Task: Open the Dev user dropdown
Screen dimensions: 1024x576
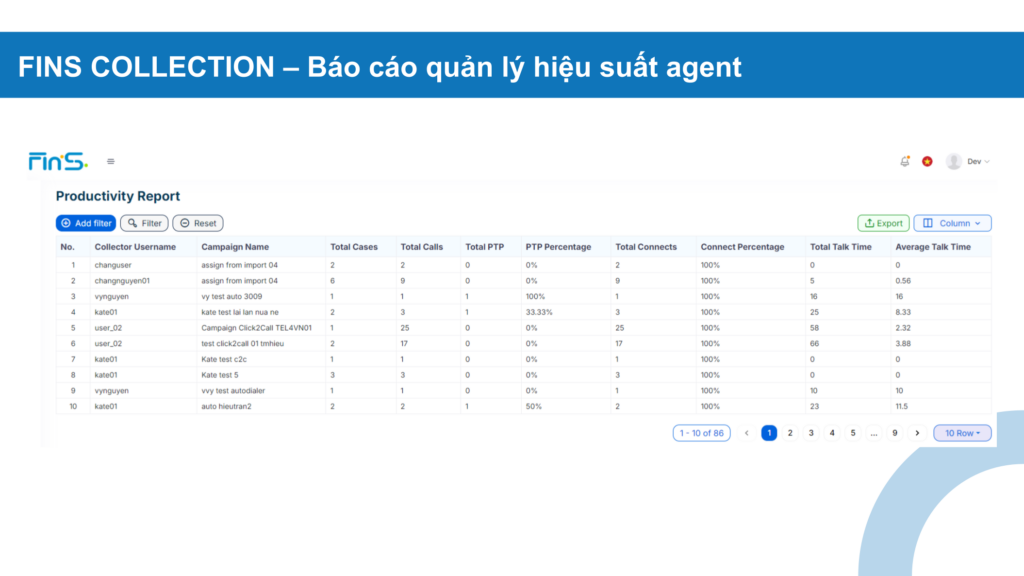Action: tap(978, 161)
